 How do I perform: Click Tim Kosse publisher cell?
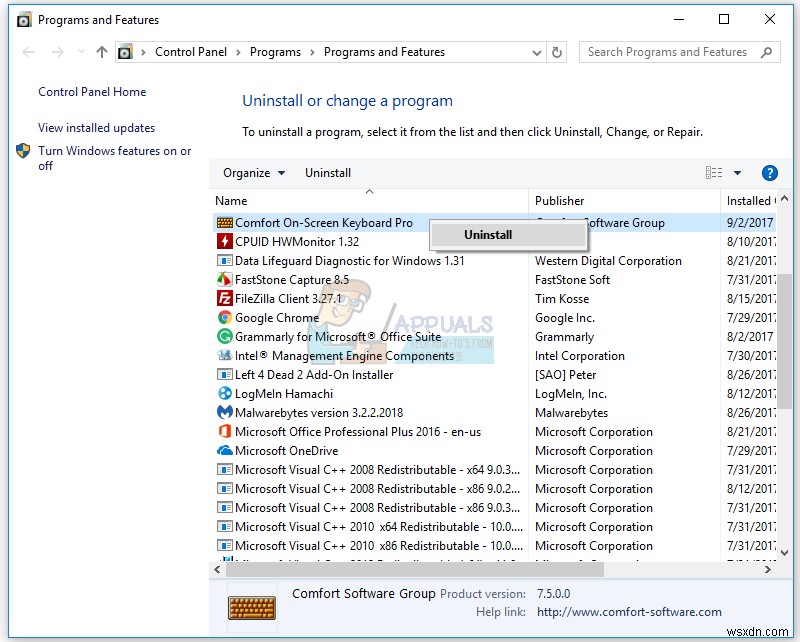coord(562,299)
